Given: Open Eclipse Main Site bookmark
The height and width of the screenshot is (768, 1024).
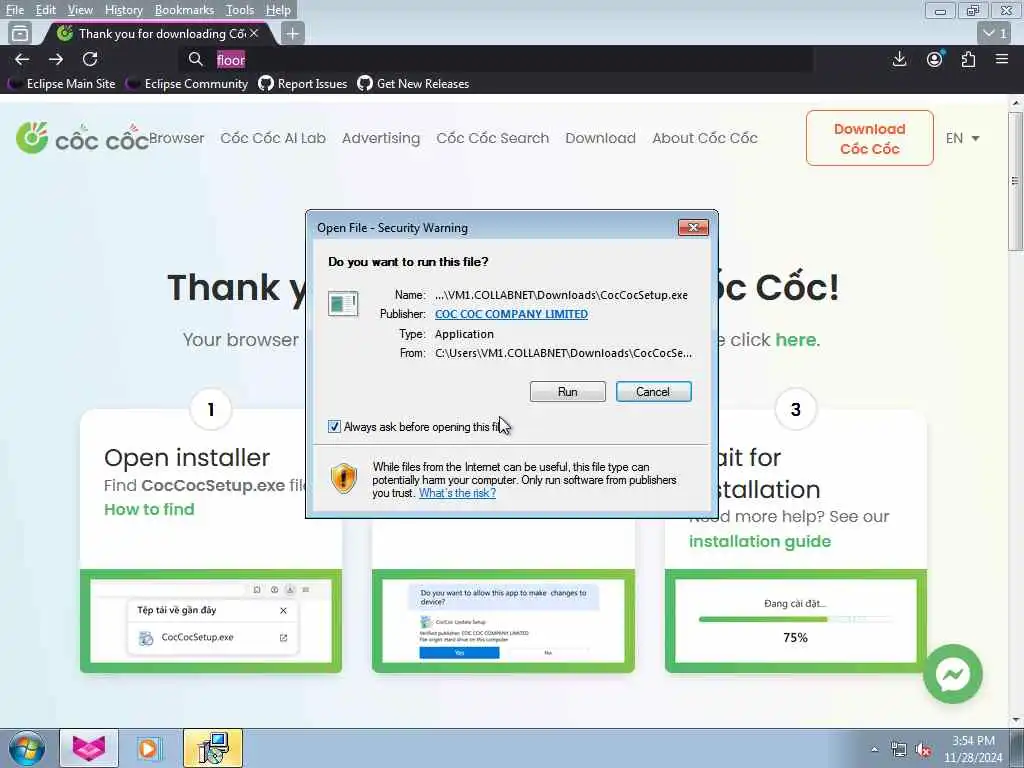Looking at the screenshot, I should [x=61, y=84].
